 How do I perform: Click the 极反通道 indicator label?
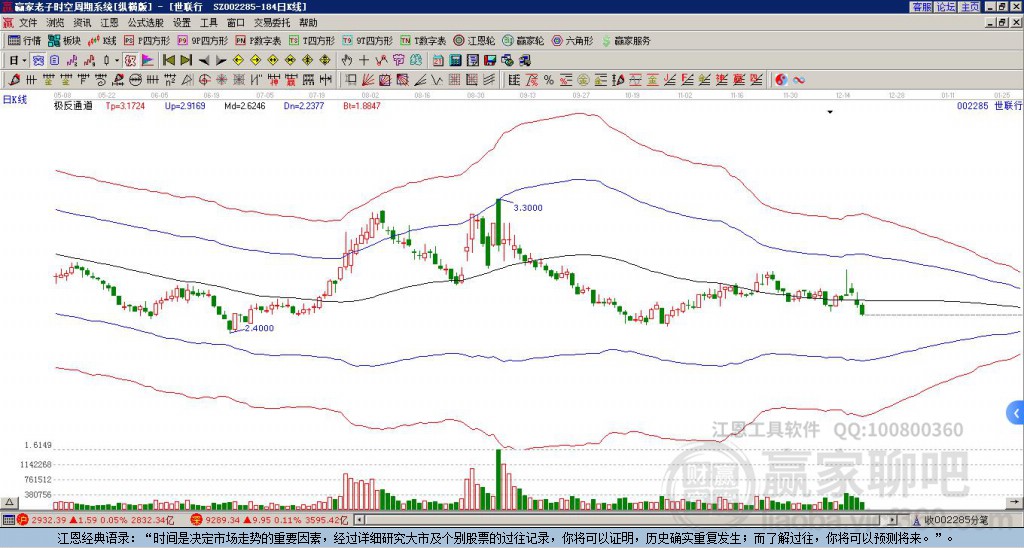(73, 106)
